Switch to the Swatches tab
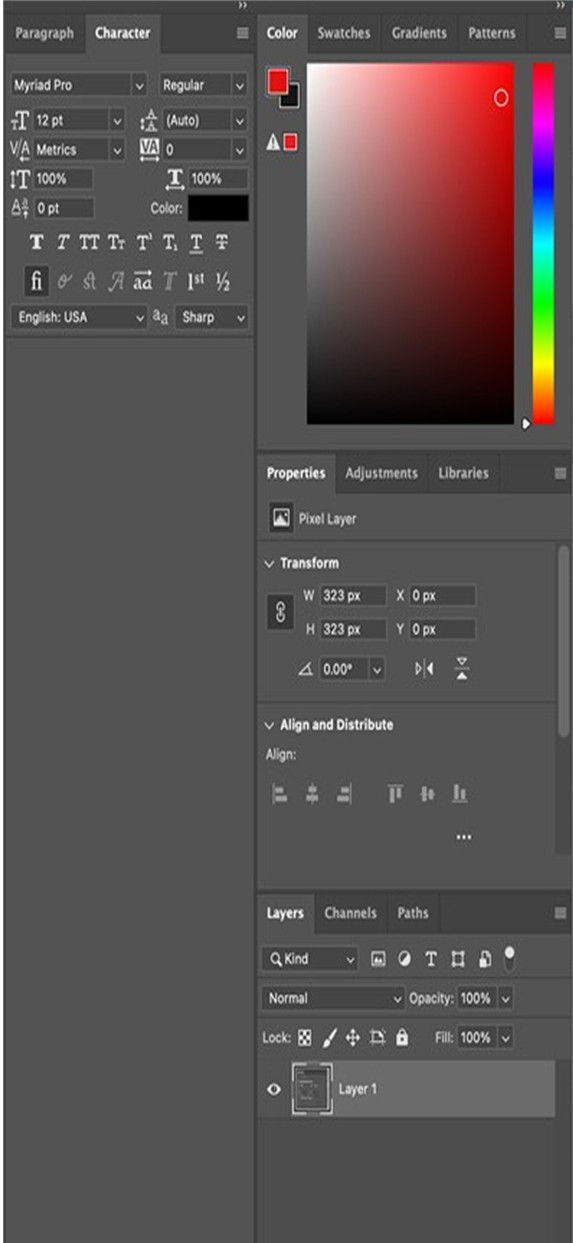This screenshot has height=1243, width=573. (x=344, y=33)
